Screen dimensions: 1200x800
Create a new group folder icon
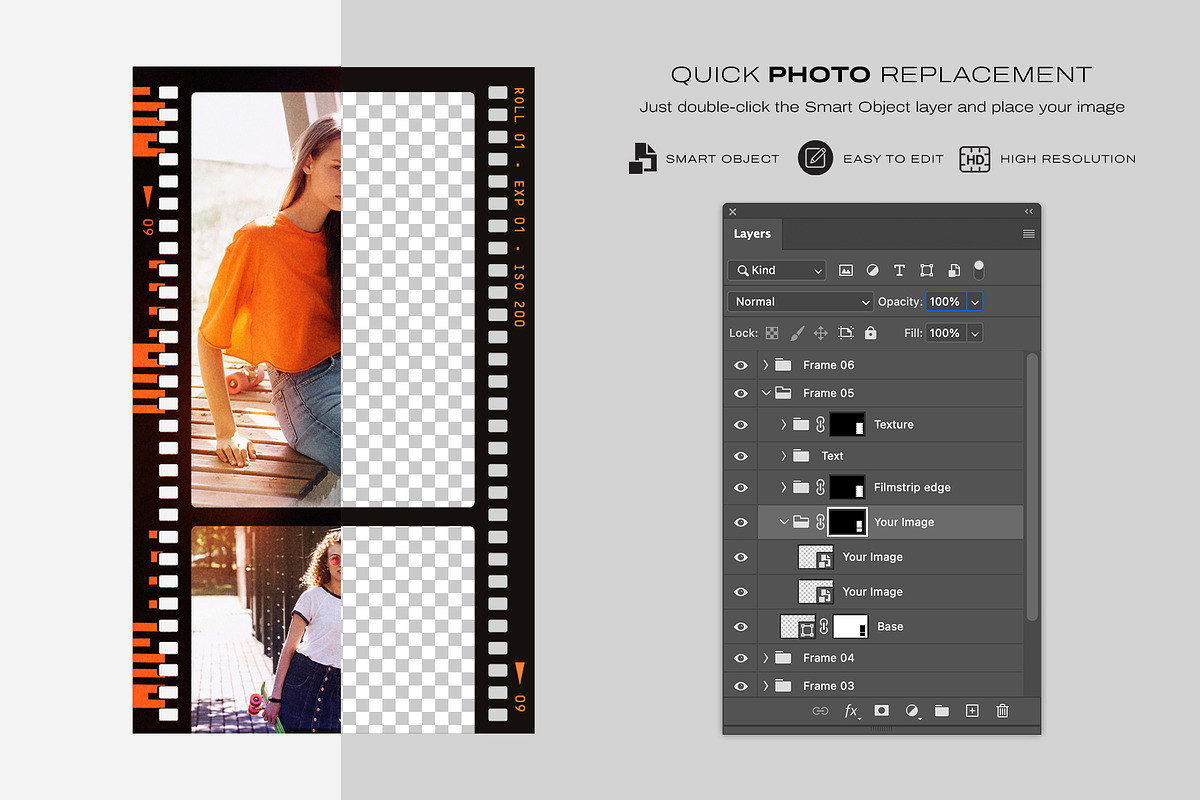942,711
